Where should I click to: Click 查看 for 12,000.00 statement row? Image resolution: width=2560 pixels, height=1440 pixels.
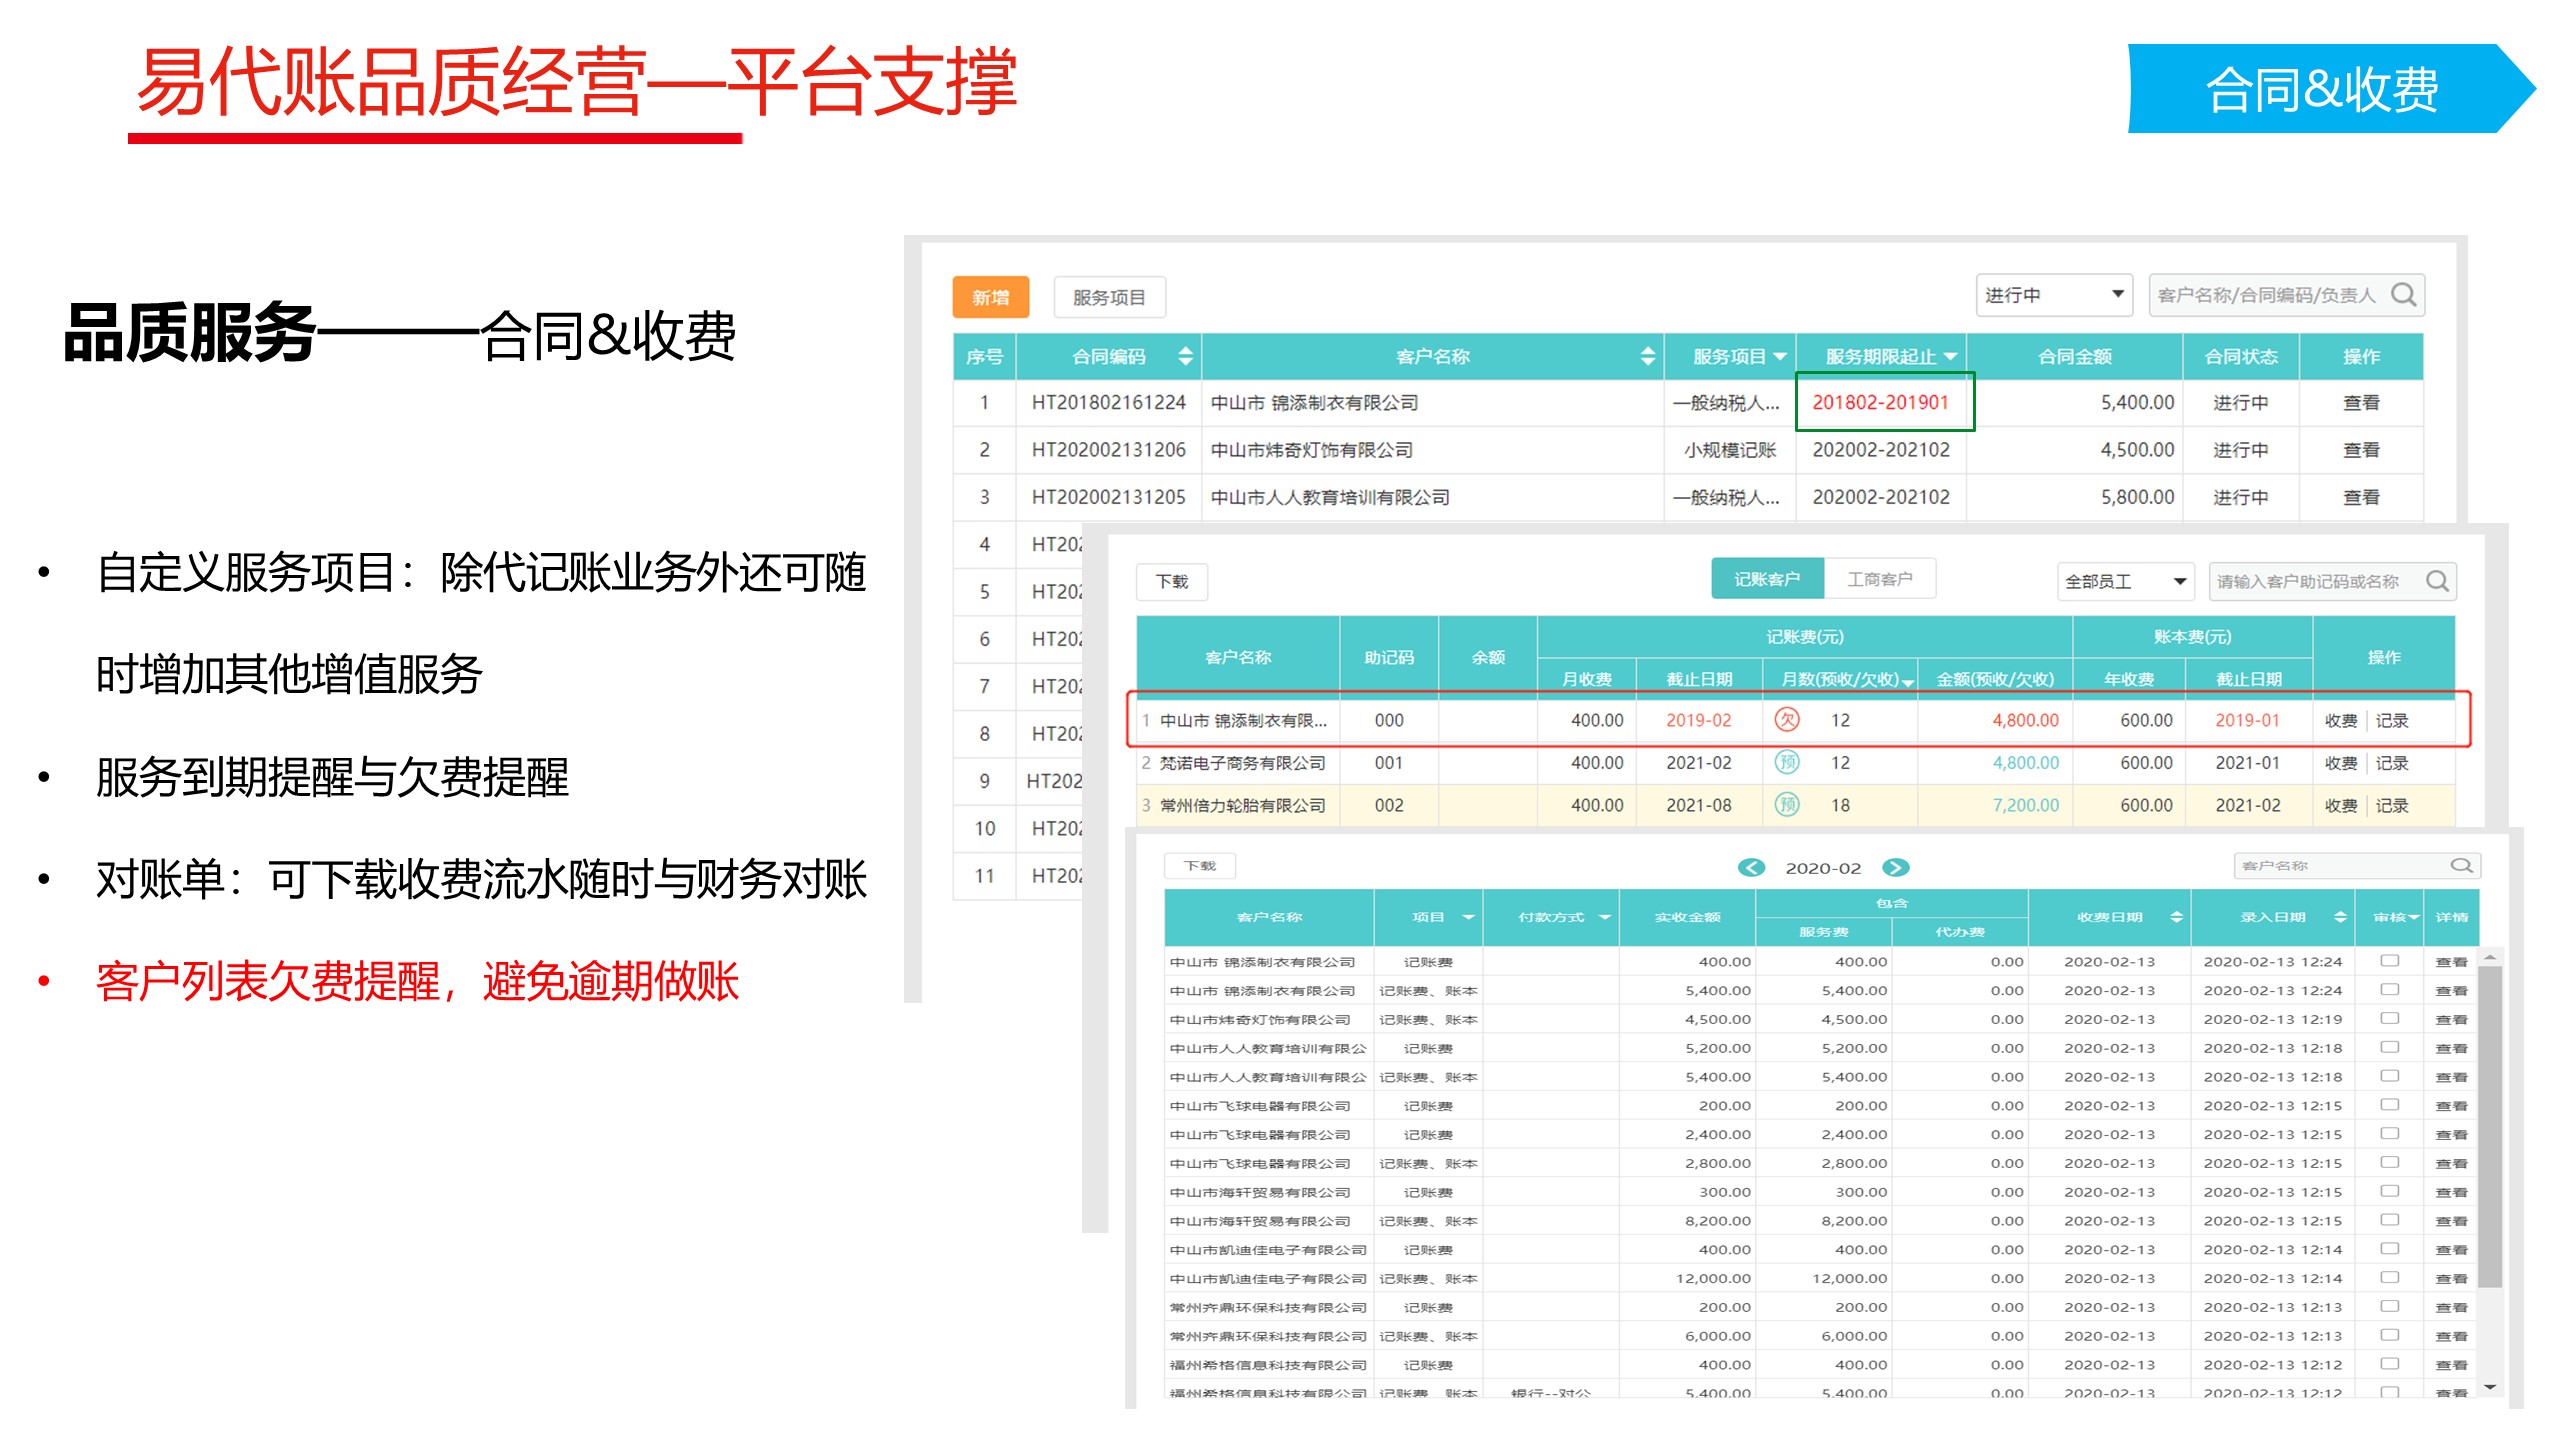tap(2451, 1278)
